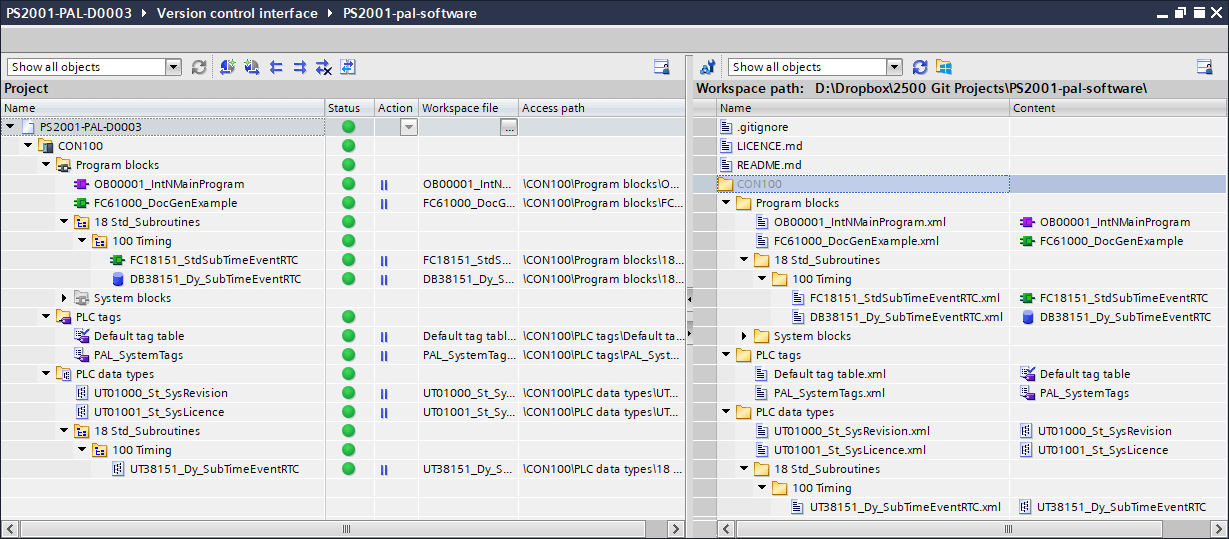Open workspace Show all objects filter dropdown

click(894, 67)
